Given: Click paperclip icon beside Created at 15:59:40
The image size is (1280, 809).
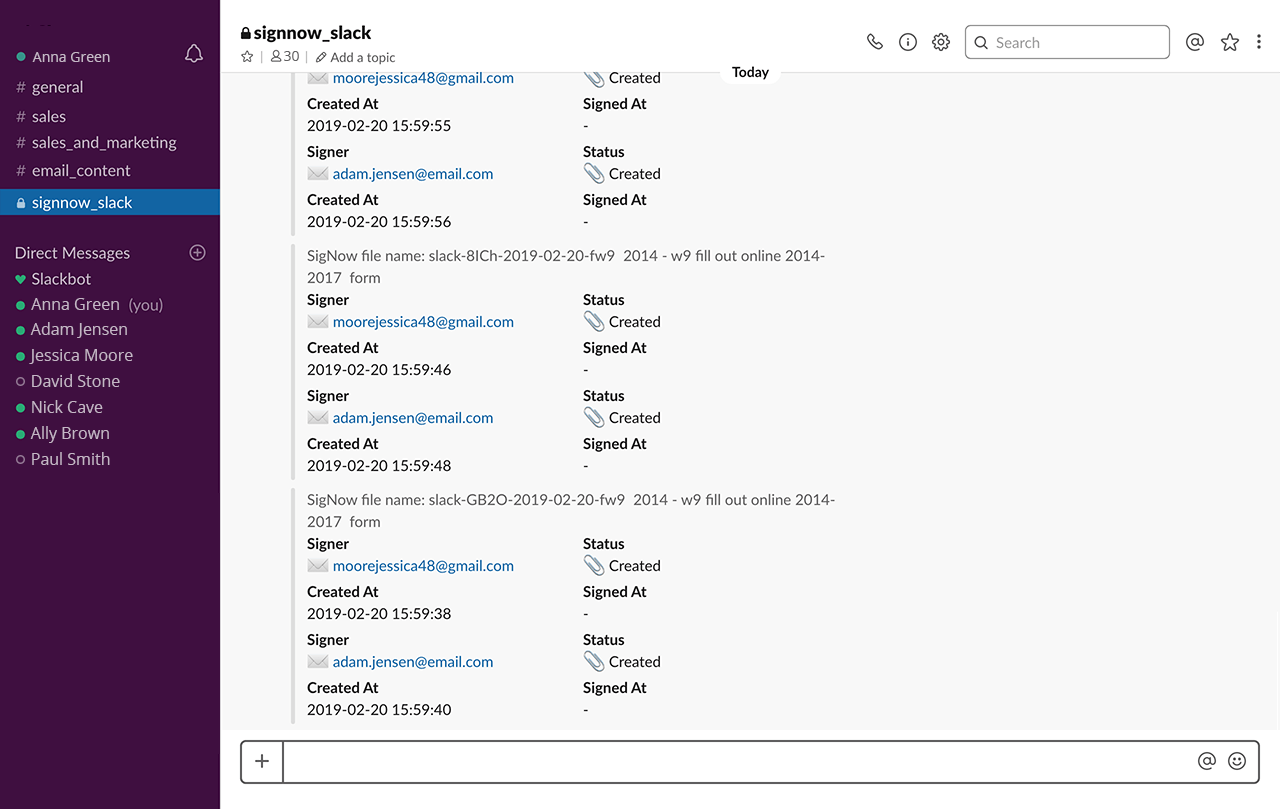Looking at the screenshot, I should (594, 661).
